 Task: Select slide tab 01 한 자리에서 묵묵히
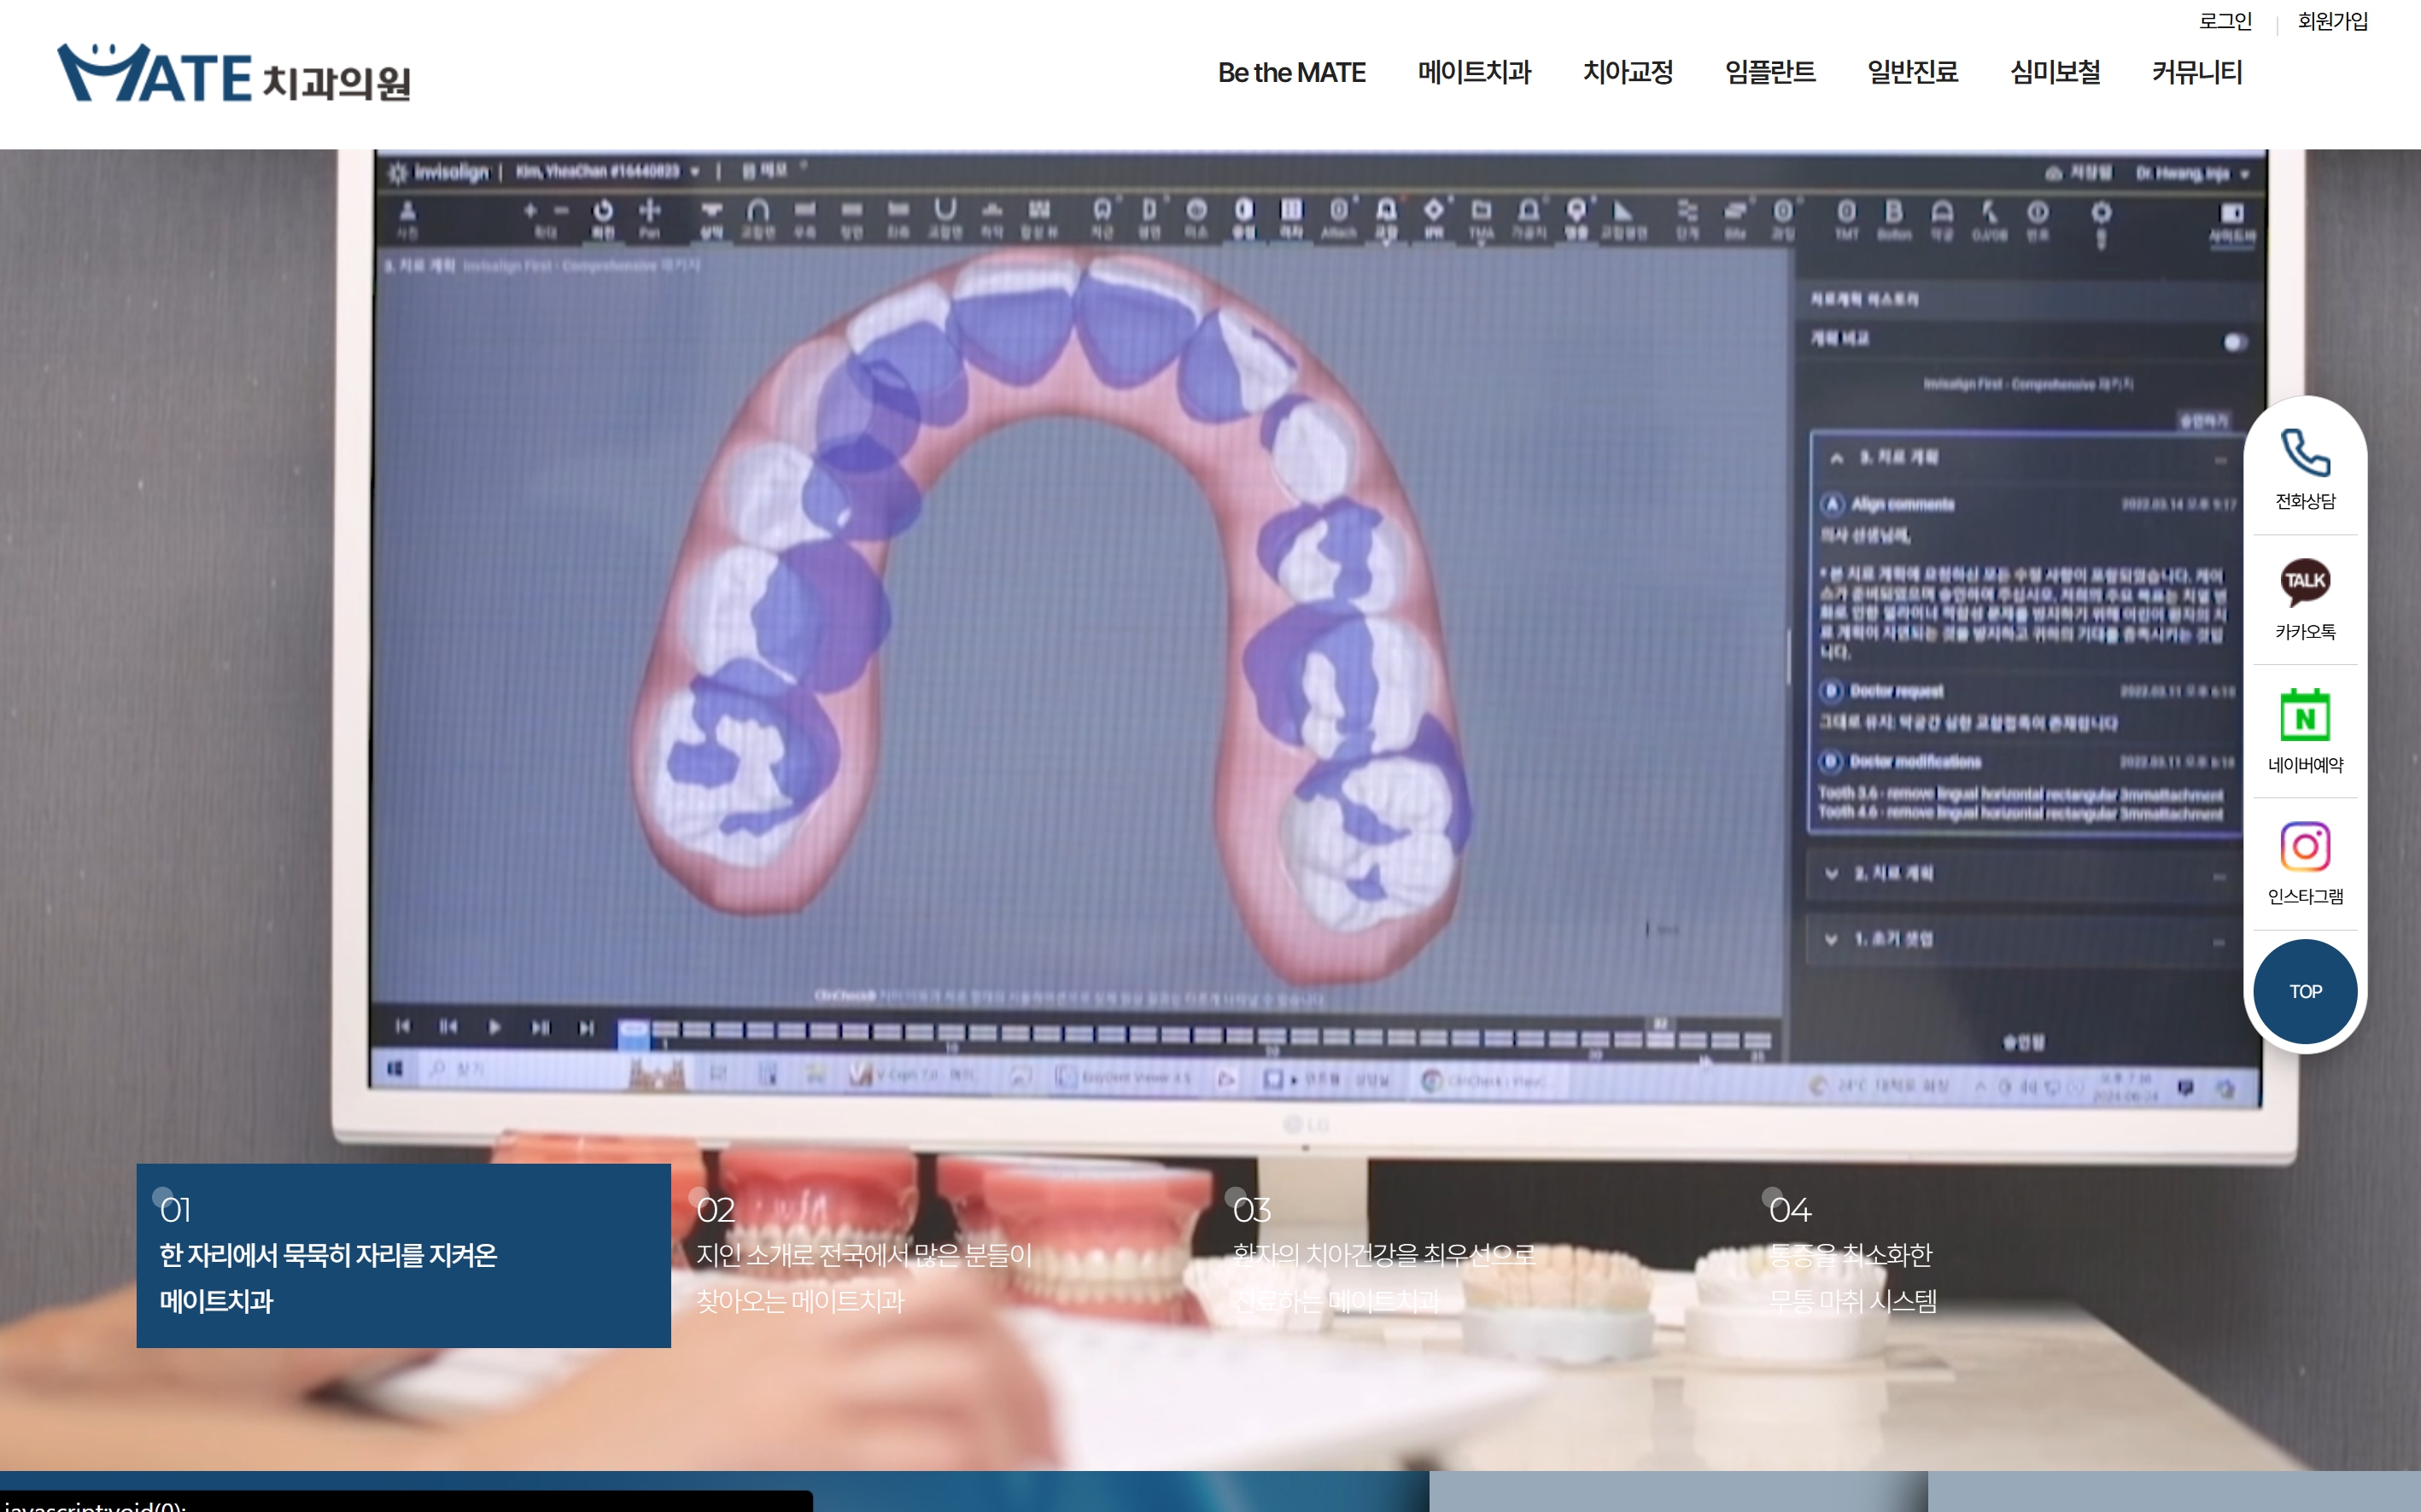403,1255
